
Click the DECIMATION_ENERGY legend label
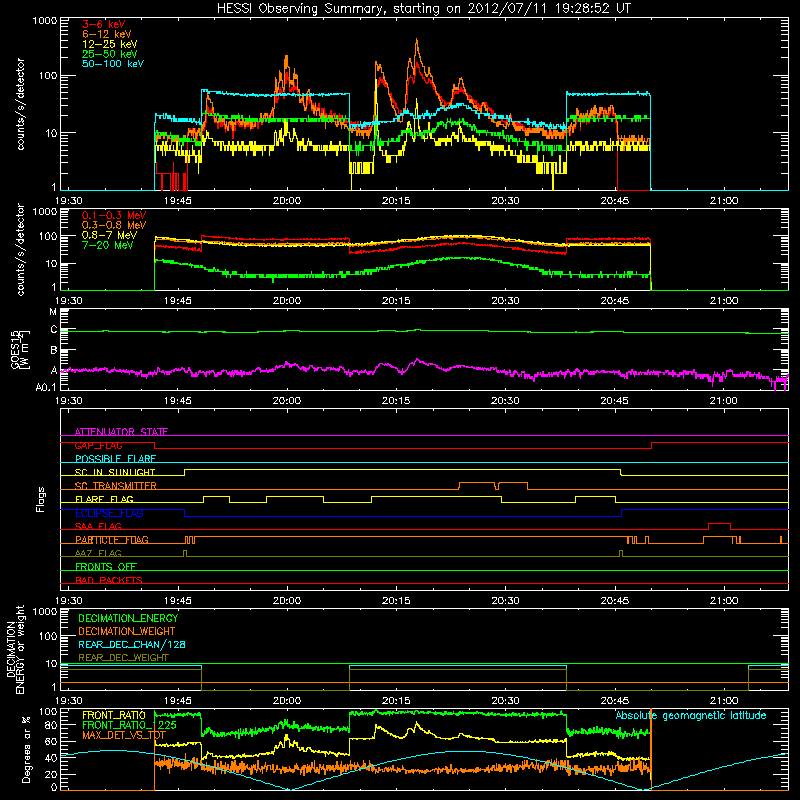pyautogui.click(x=128, y=618)
